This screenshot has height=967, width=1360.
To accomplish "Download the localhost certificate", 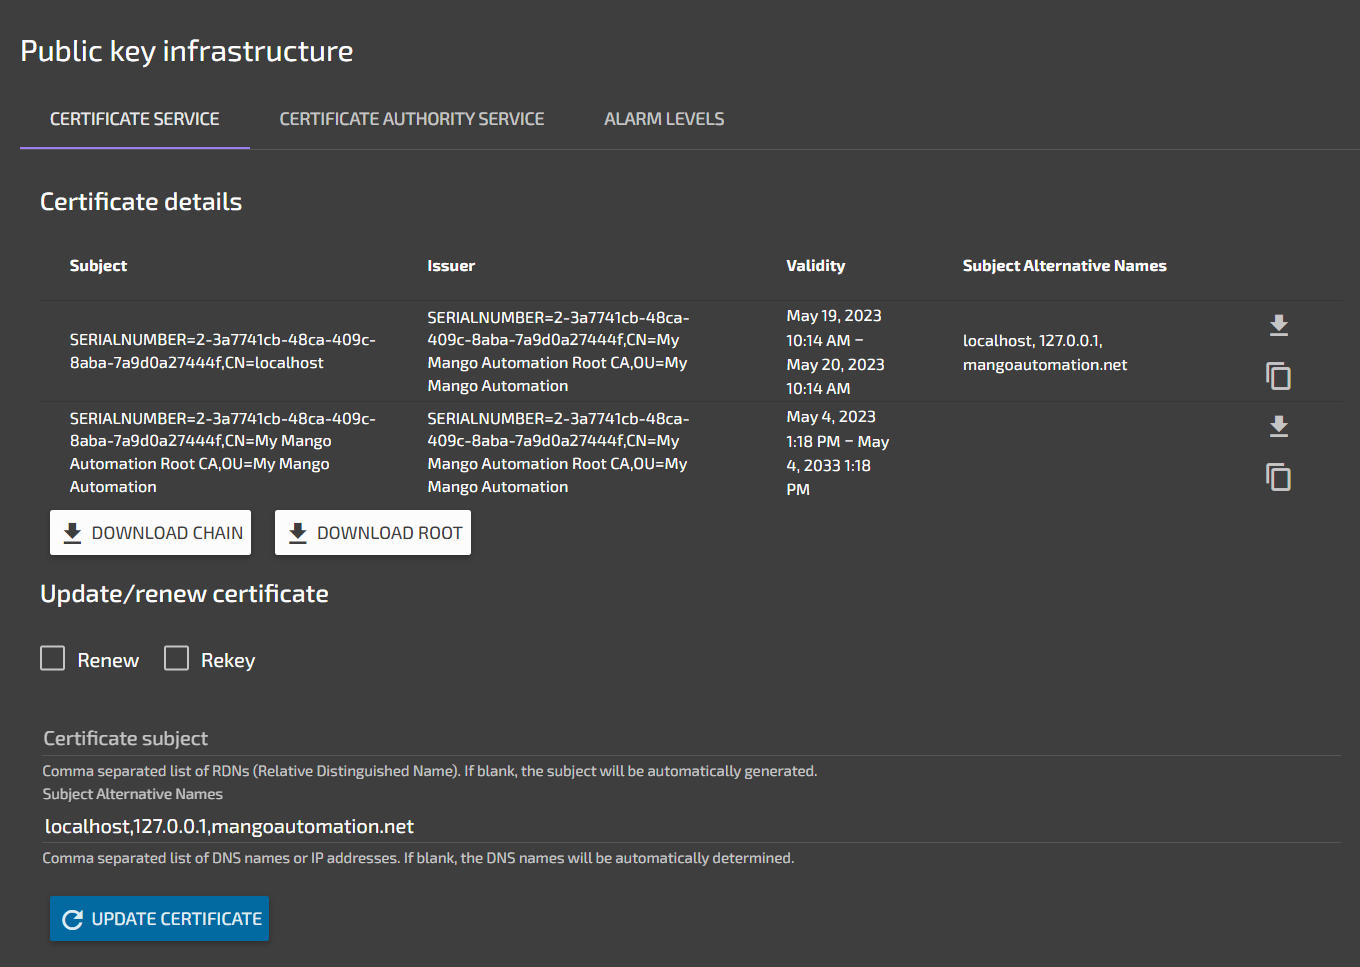I will pyautogui.click(x=1278, y=325).
